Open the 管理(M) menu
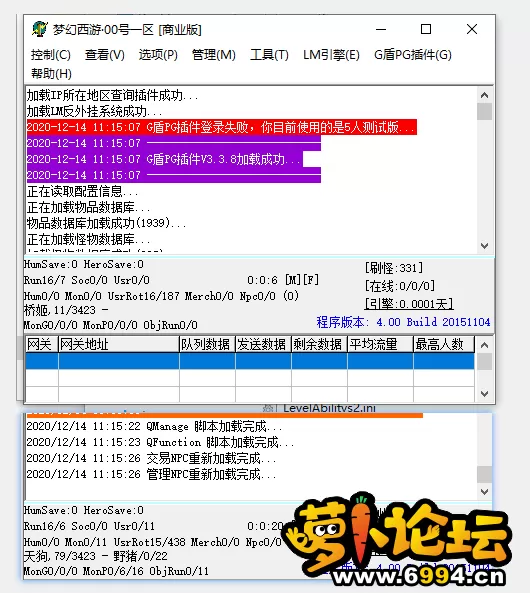This screenshot has height=593, width=530. point(214,55)
